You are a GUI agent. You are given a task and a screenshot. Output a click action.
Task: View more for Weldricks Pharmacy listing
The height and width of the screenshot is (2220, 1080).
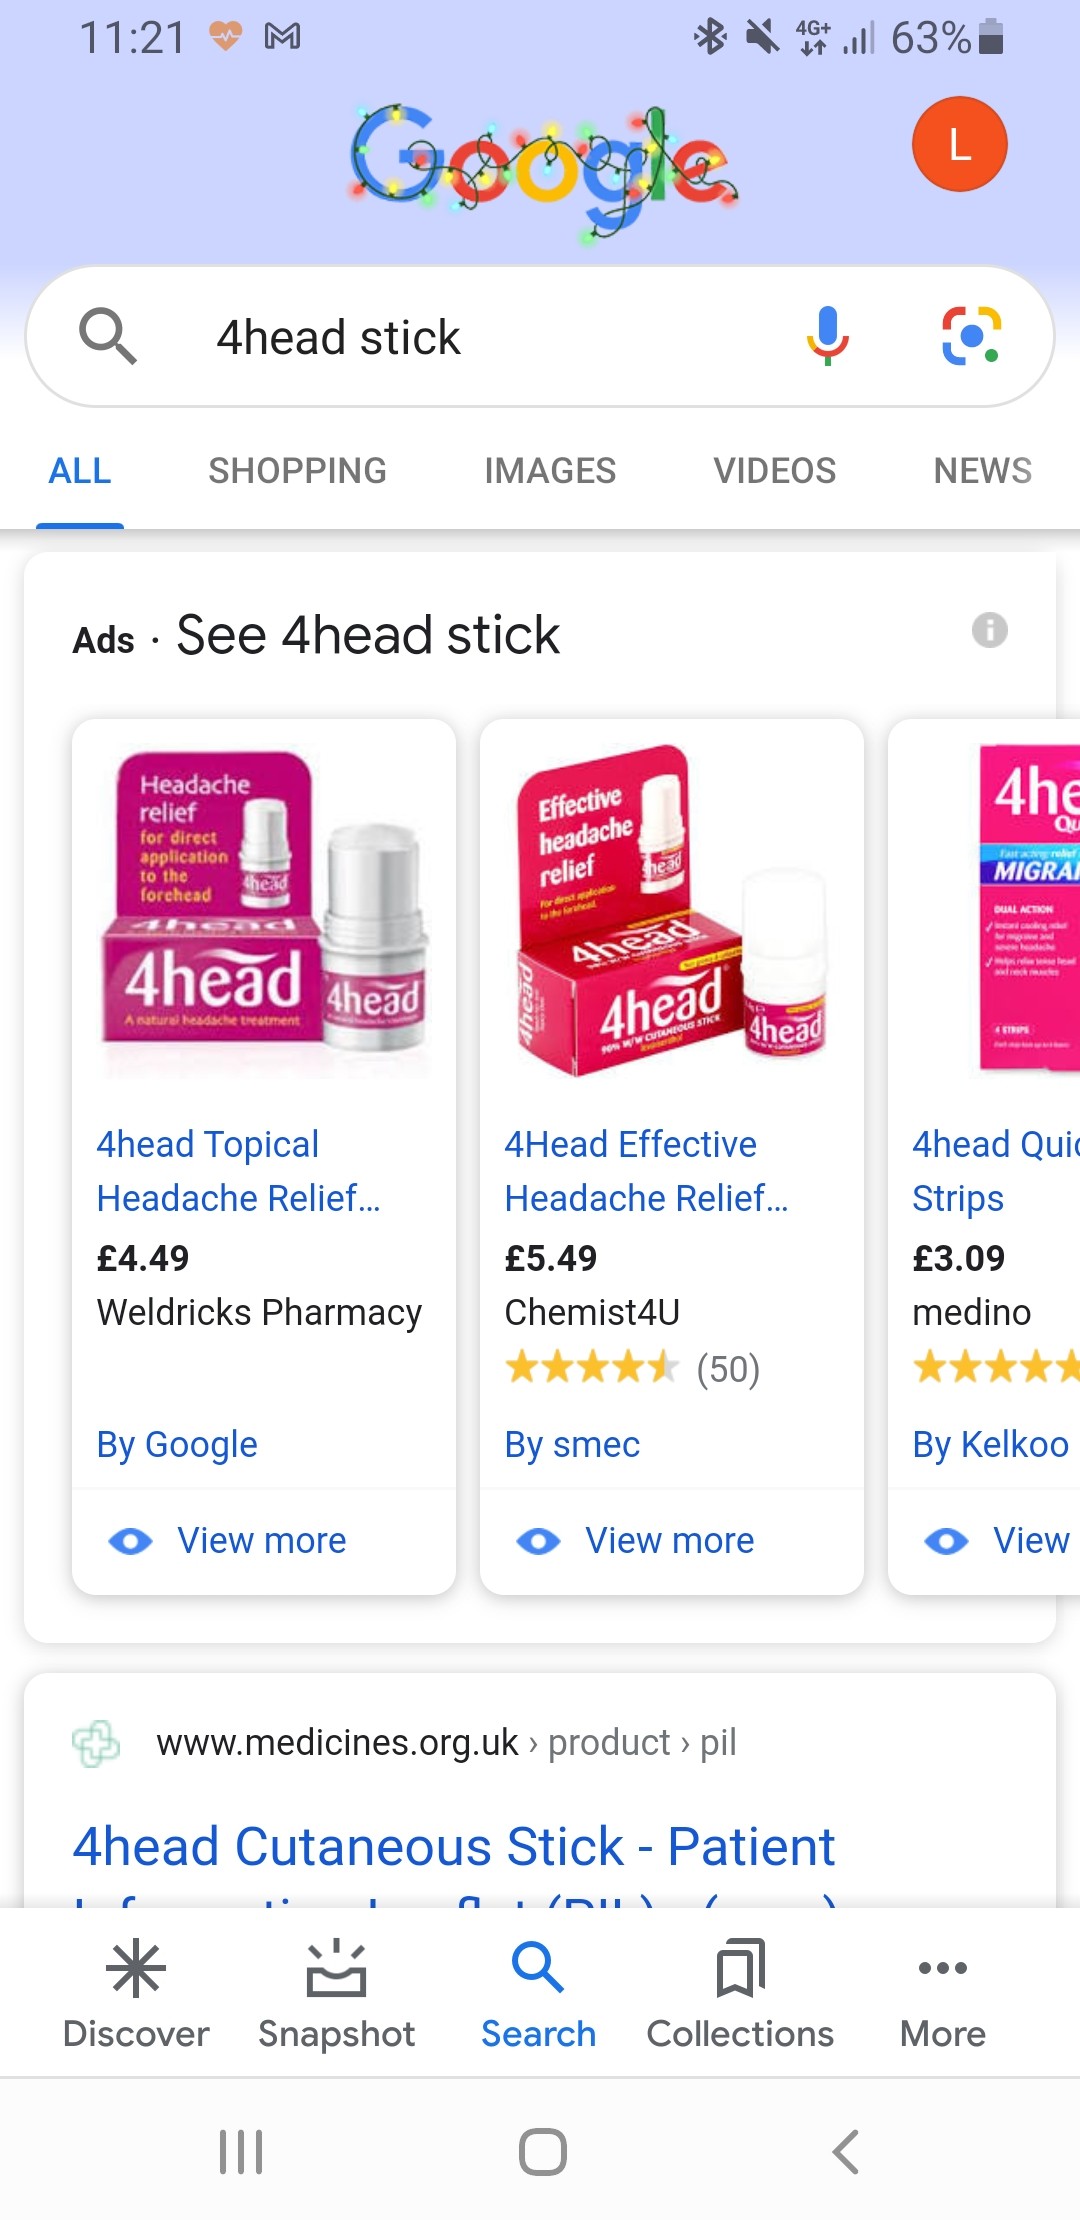point(262,1540)
